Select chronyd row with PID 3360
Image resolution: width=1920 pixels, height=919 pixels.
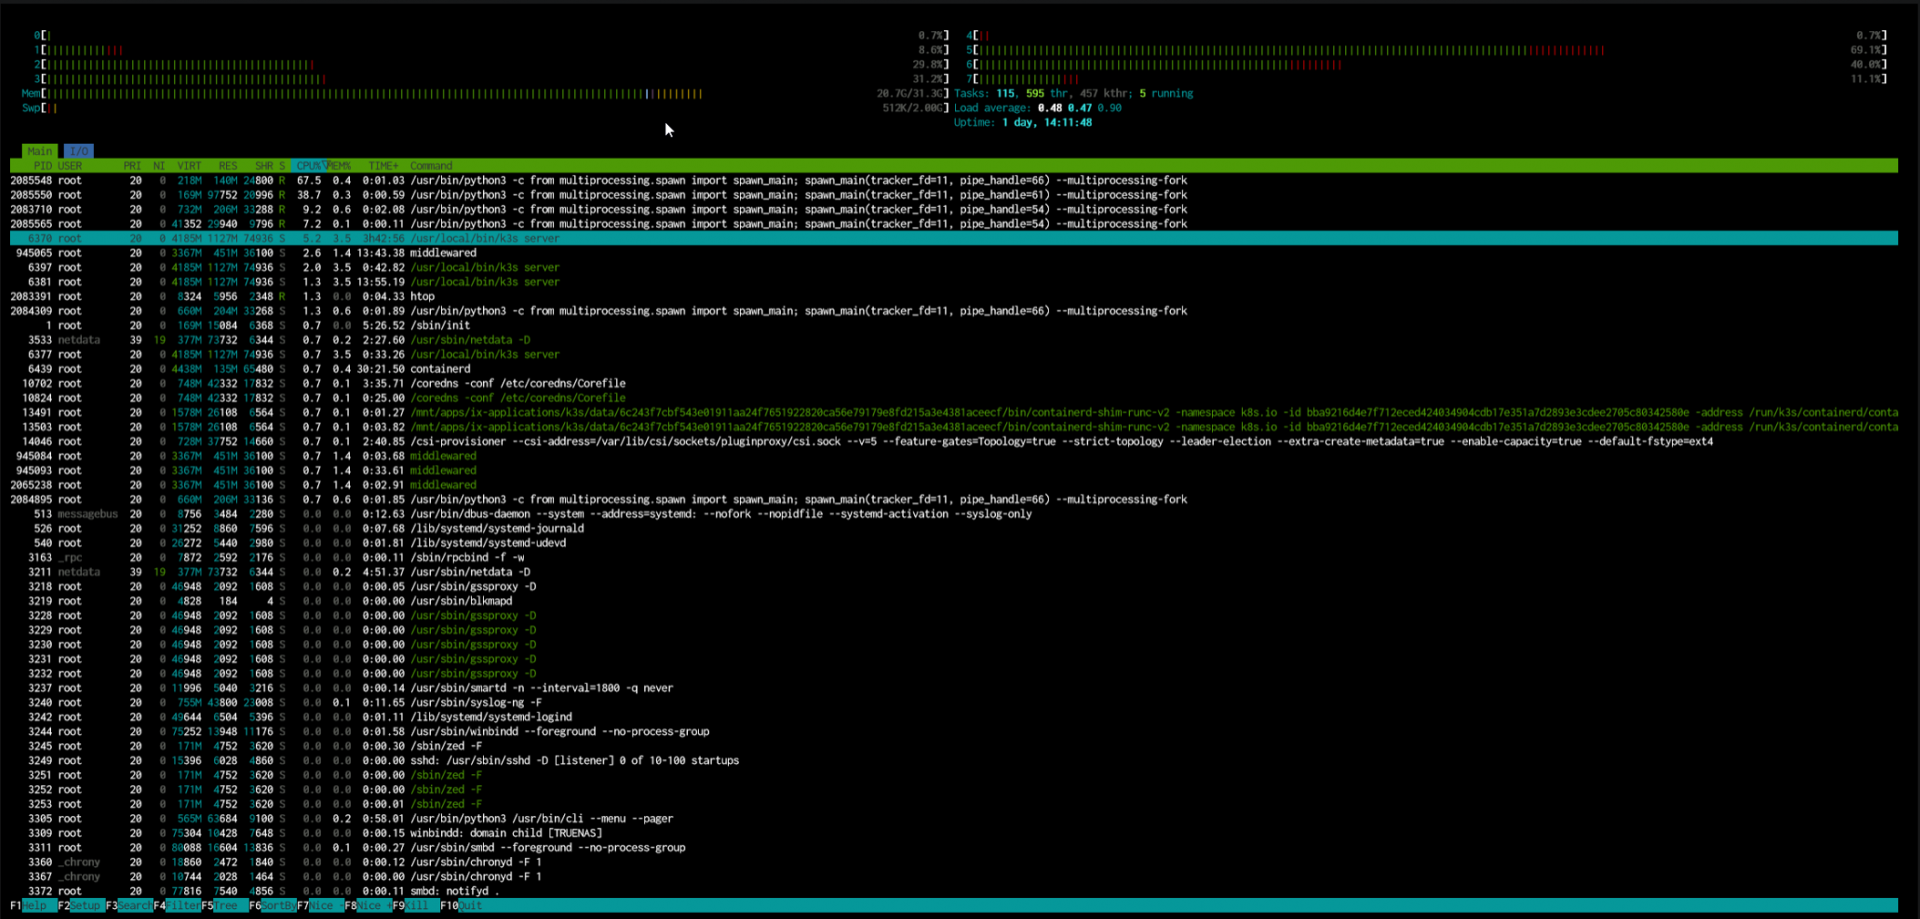[x=954, y=862]
